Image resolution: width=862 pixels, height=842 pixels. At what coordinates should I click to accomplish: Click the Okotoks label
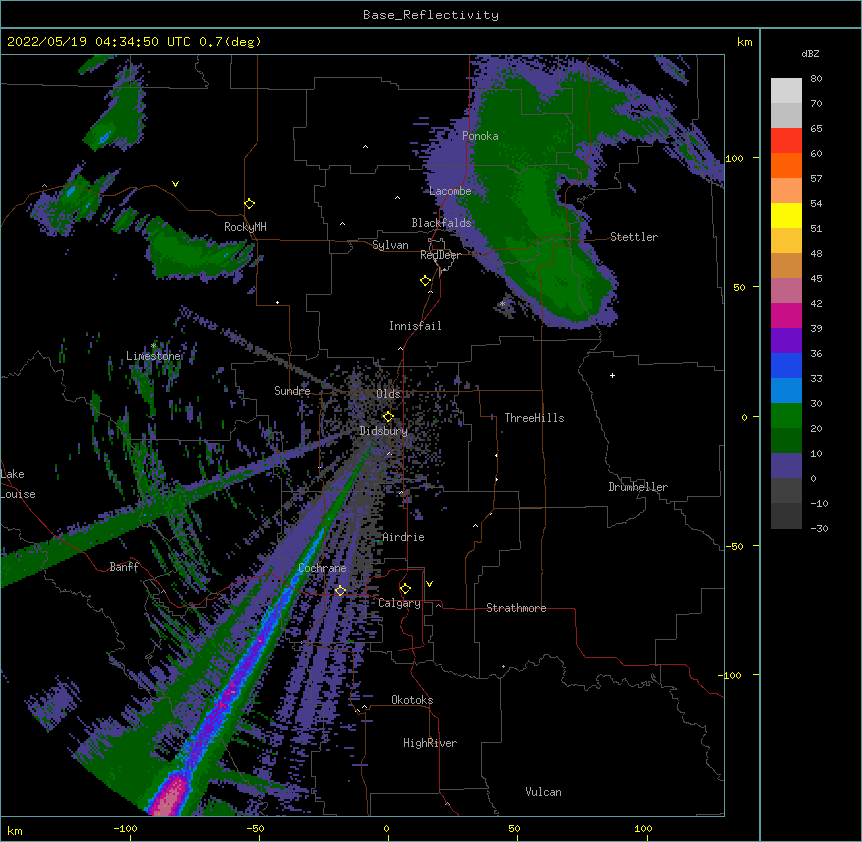[x=412, y=700]
